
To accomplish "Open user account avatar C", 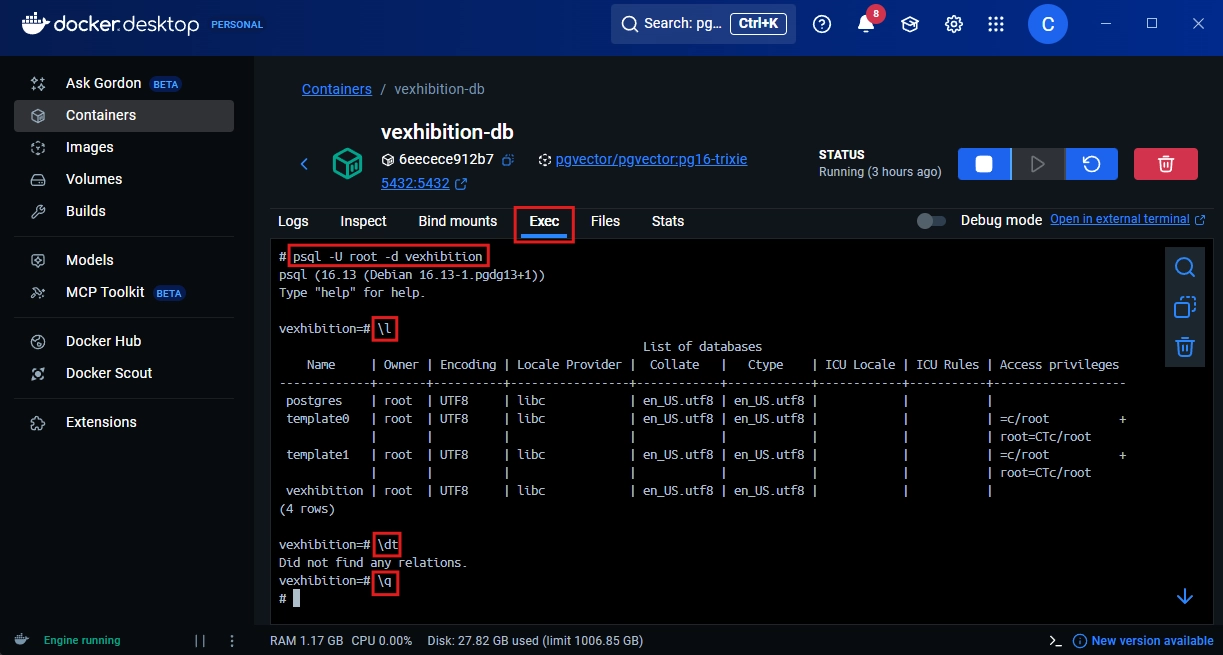I will [1048, 24].
